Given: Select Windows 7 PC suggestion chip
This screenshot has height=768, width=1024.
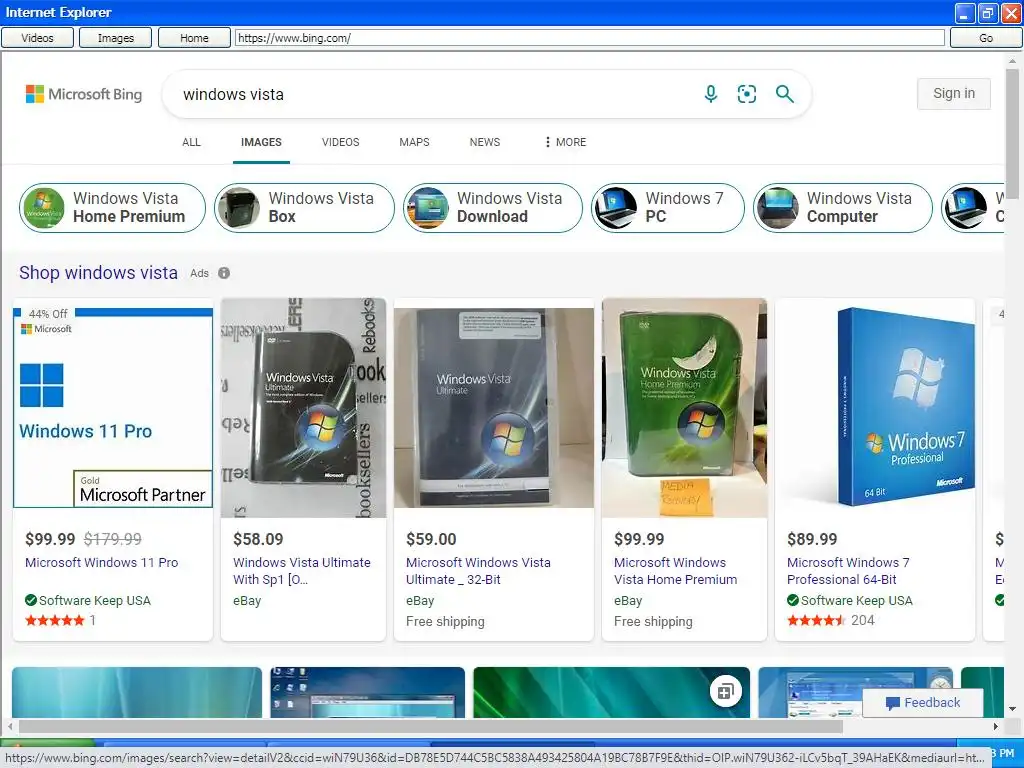Looking at the screenshot, I should point(667,208).
